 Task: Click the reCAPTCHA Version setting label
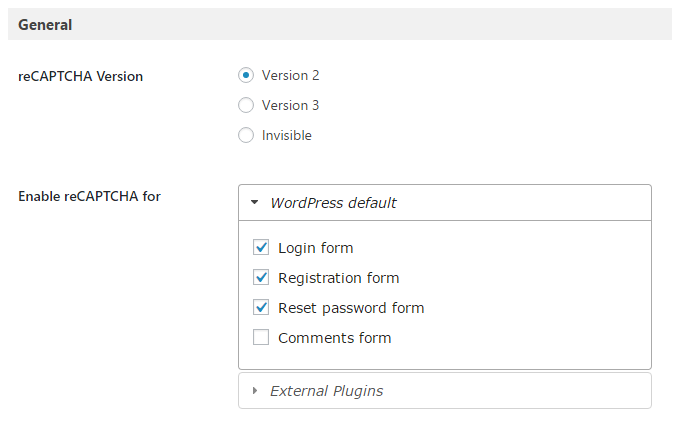(81, 76)
